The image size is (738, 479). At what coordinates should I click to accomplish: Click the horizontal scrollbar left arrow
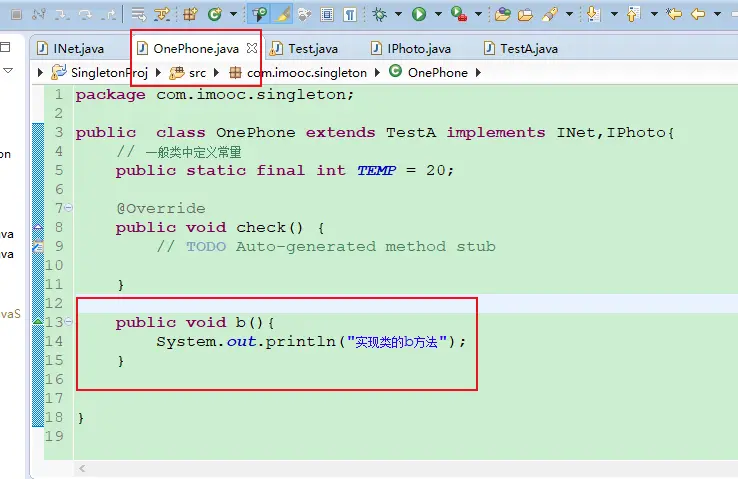(82, 468)
